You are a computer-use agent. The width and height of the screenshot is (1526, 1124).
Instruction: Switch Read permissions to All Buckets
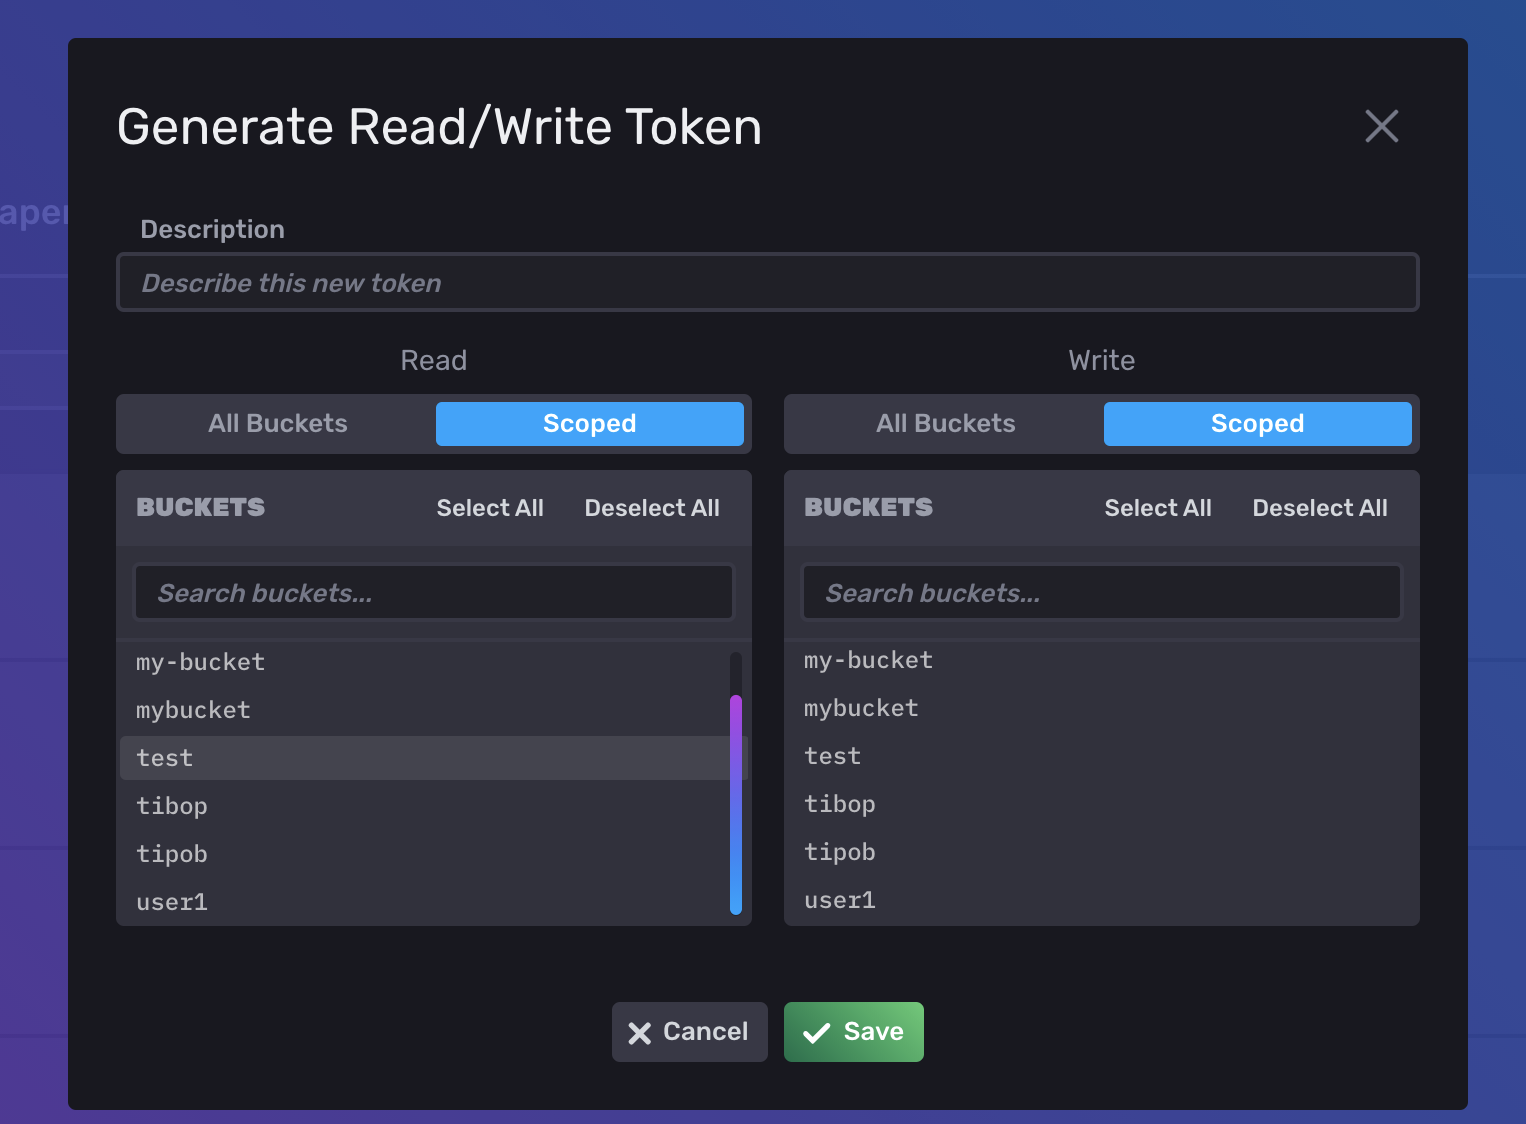click(x=277, y=423)
